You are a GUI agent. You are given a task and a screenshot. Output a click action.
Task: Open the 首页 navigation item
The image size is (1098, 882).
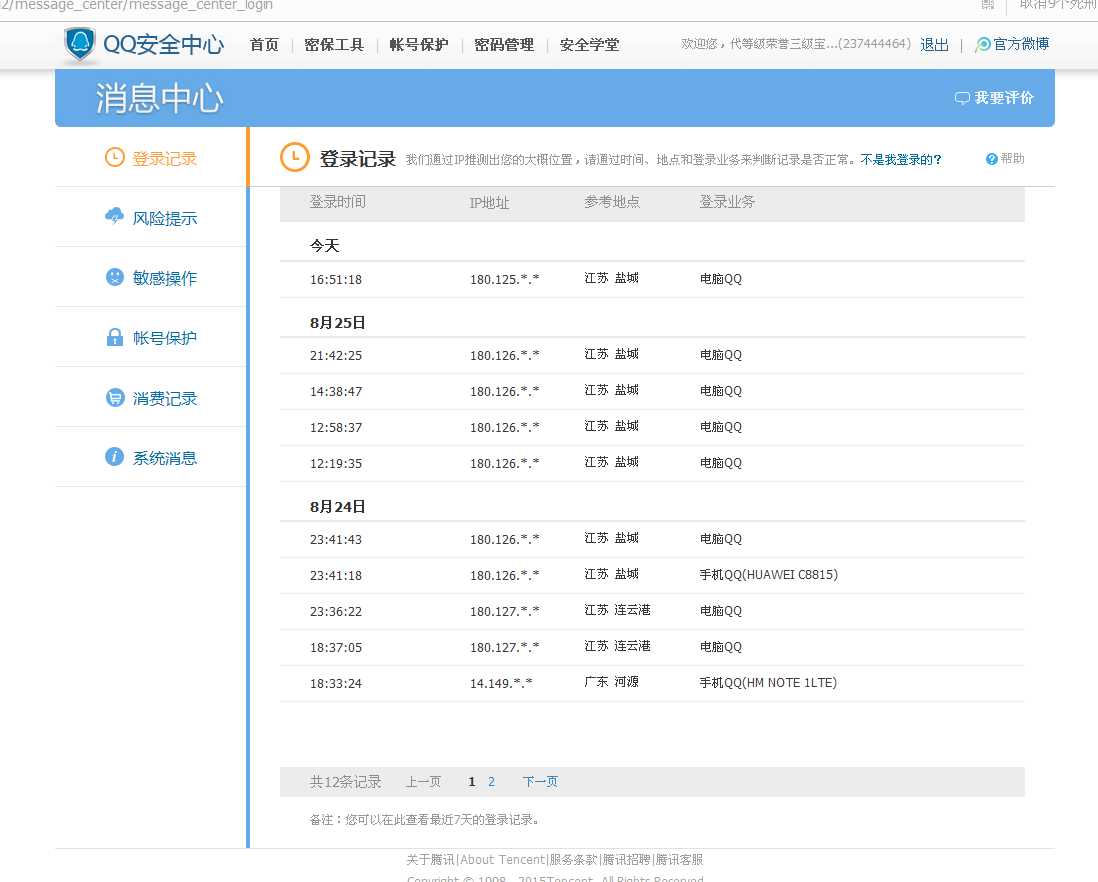[x=264, y=45]
